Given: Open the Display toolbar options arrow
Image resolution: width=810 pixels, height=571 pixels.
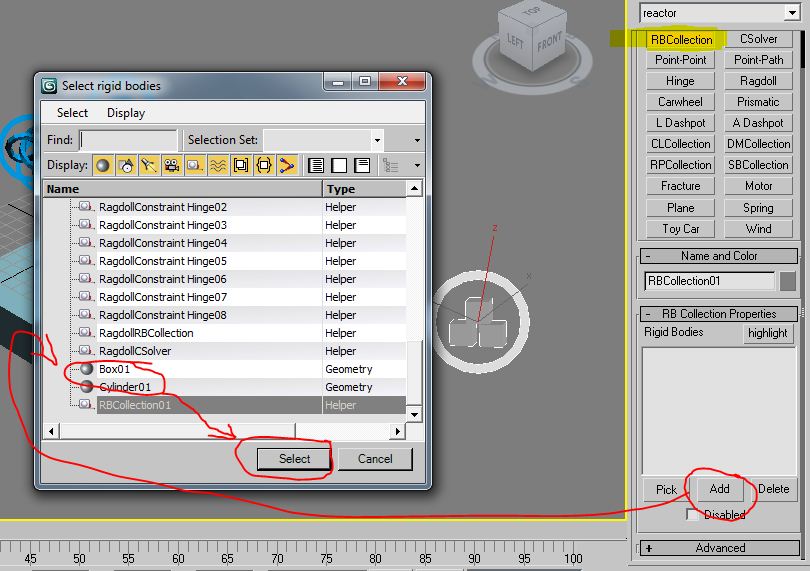Looking at the screenshot, I should 417,165.
